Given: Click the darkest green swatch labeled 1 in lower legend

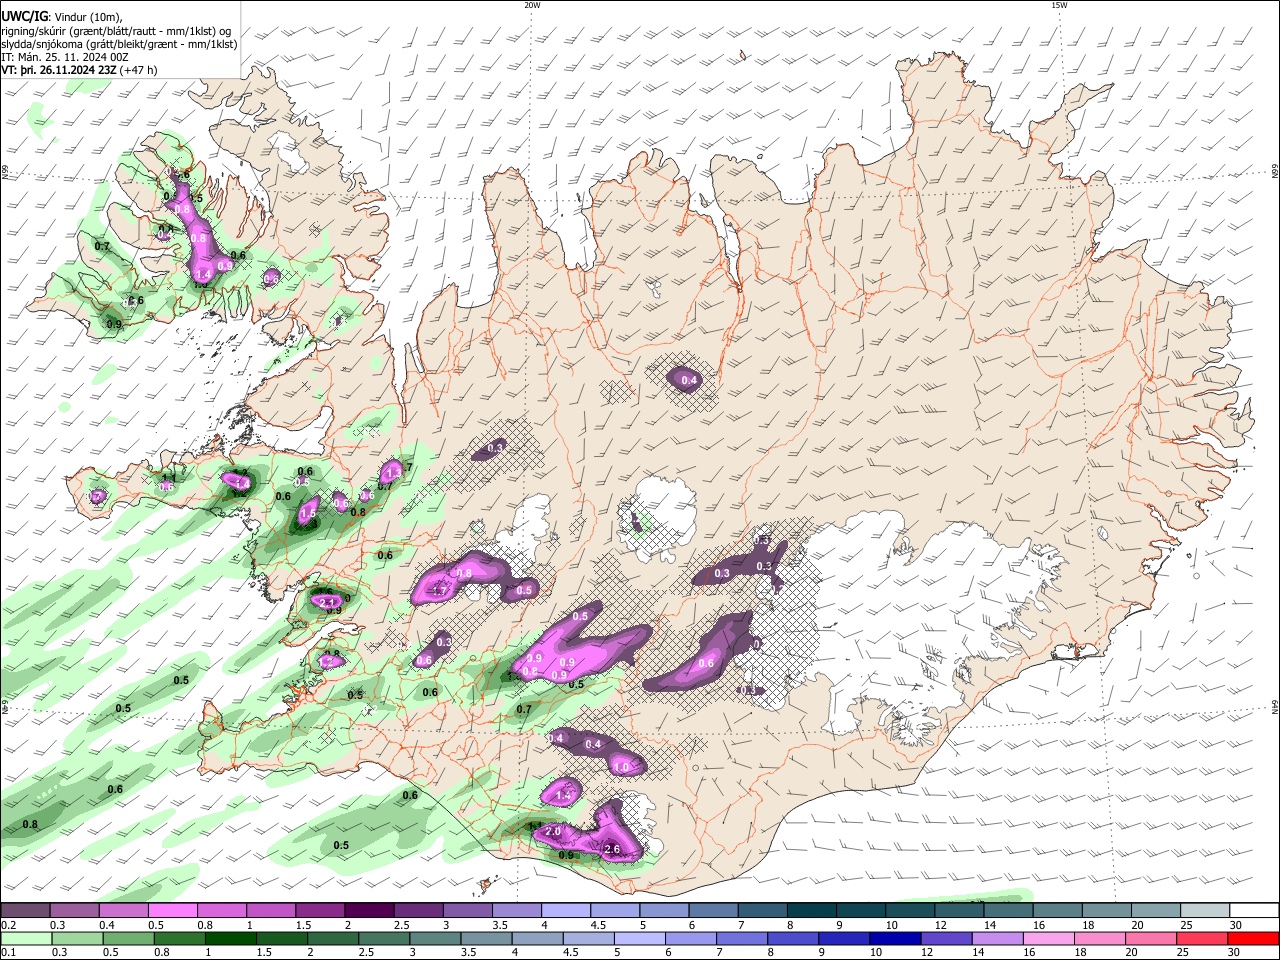Looking at the screenshot, I should coord(230,938).
